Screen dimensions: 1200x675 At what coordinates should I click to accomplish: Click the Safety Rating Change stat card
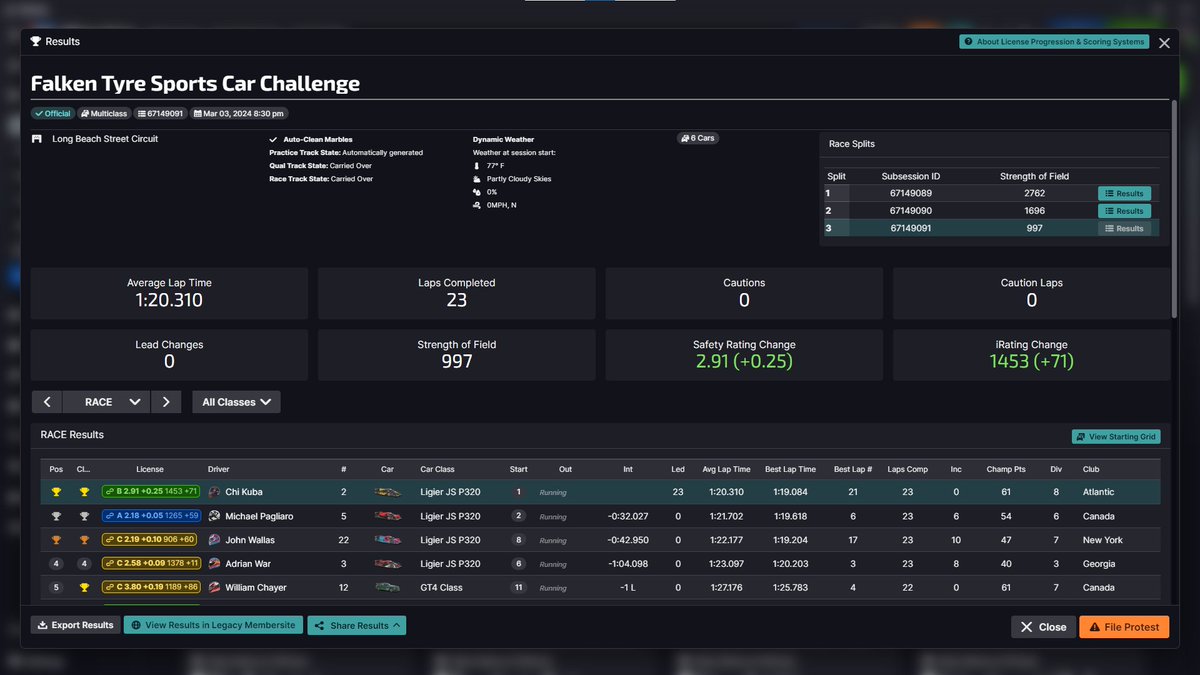click(x=744, y=355)
